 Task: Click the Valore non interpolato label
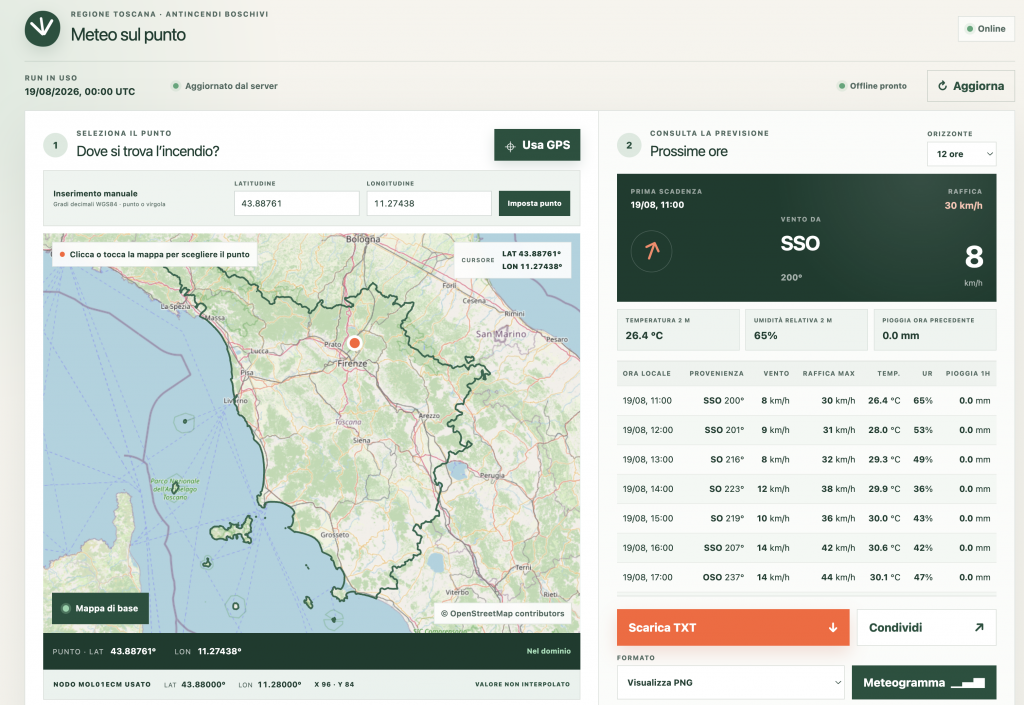pyautogui.click(x=522, y=684)
